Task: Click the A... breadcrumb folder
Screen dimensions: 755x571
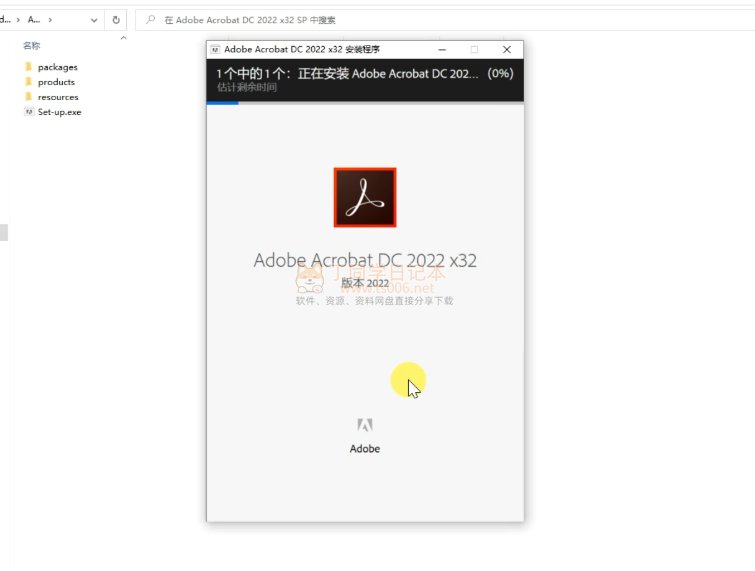Action: (34, 20)
